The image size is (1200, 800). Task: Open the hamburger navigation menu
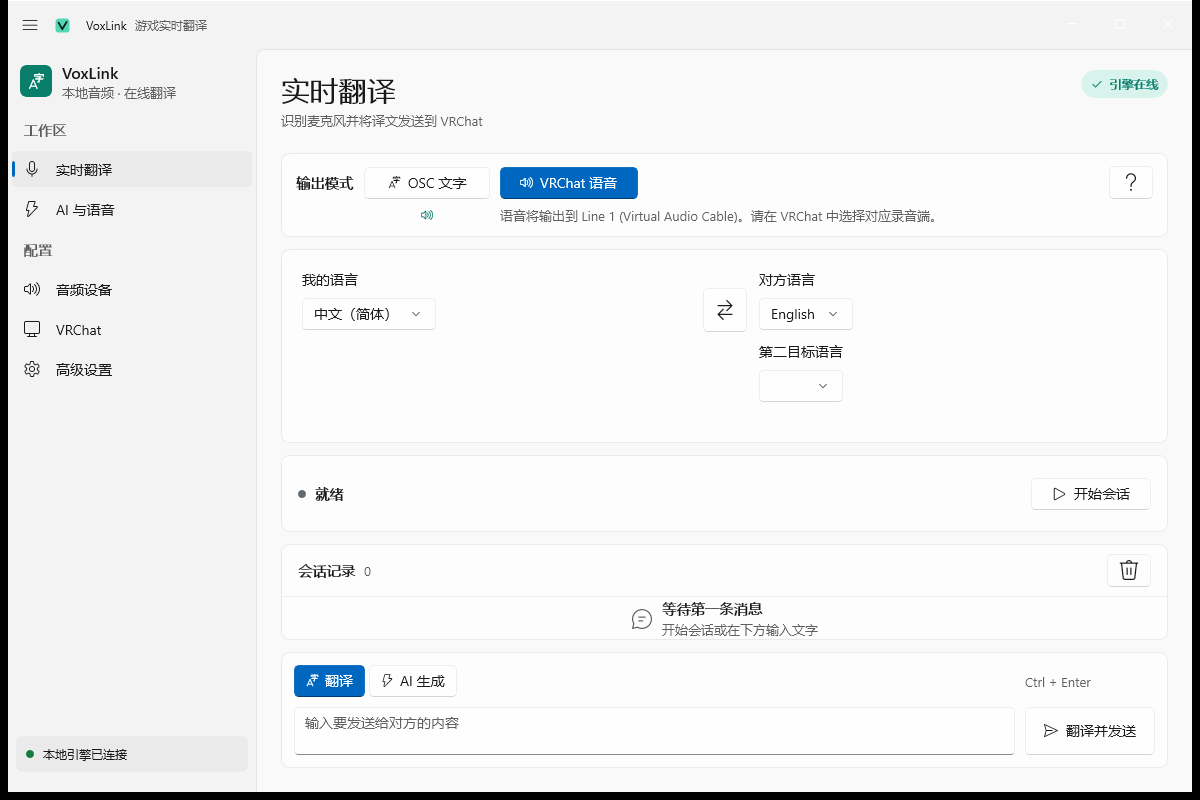[30, 25]
